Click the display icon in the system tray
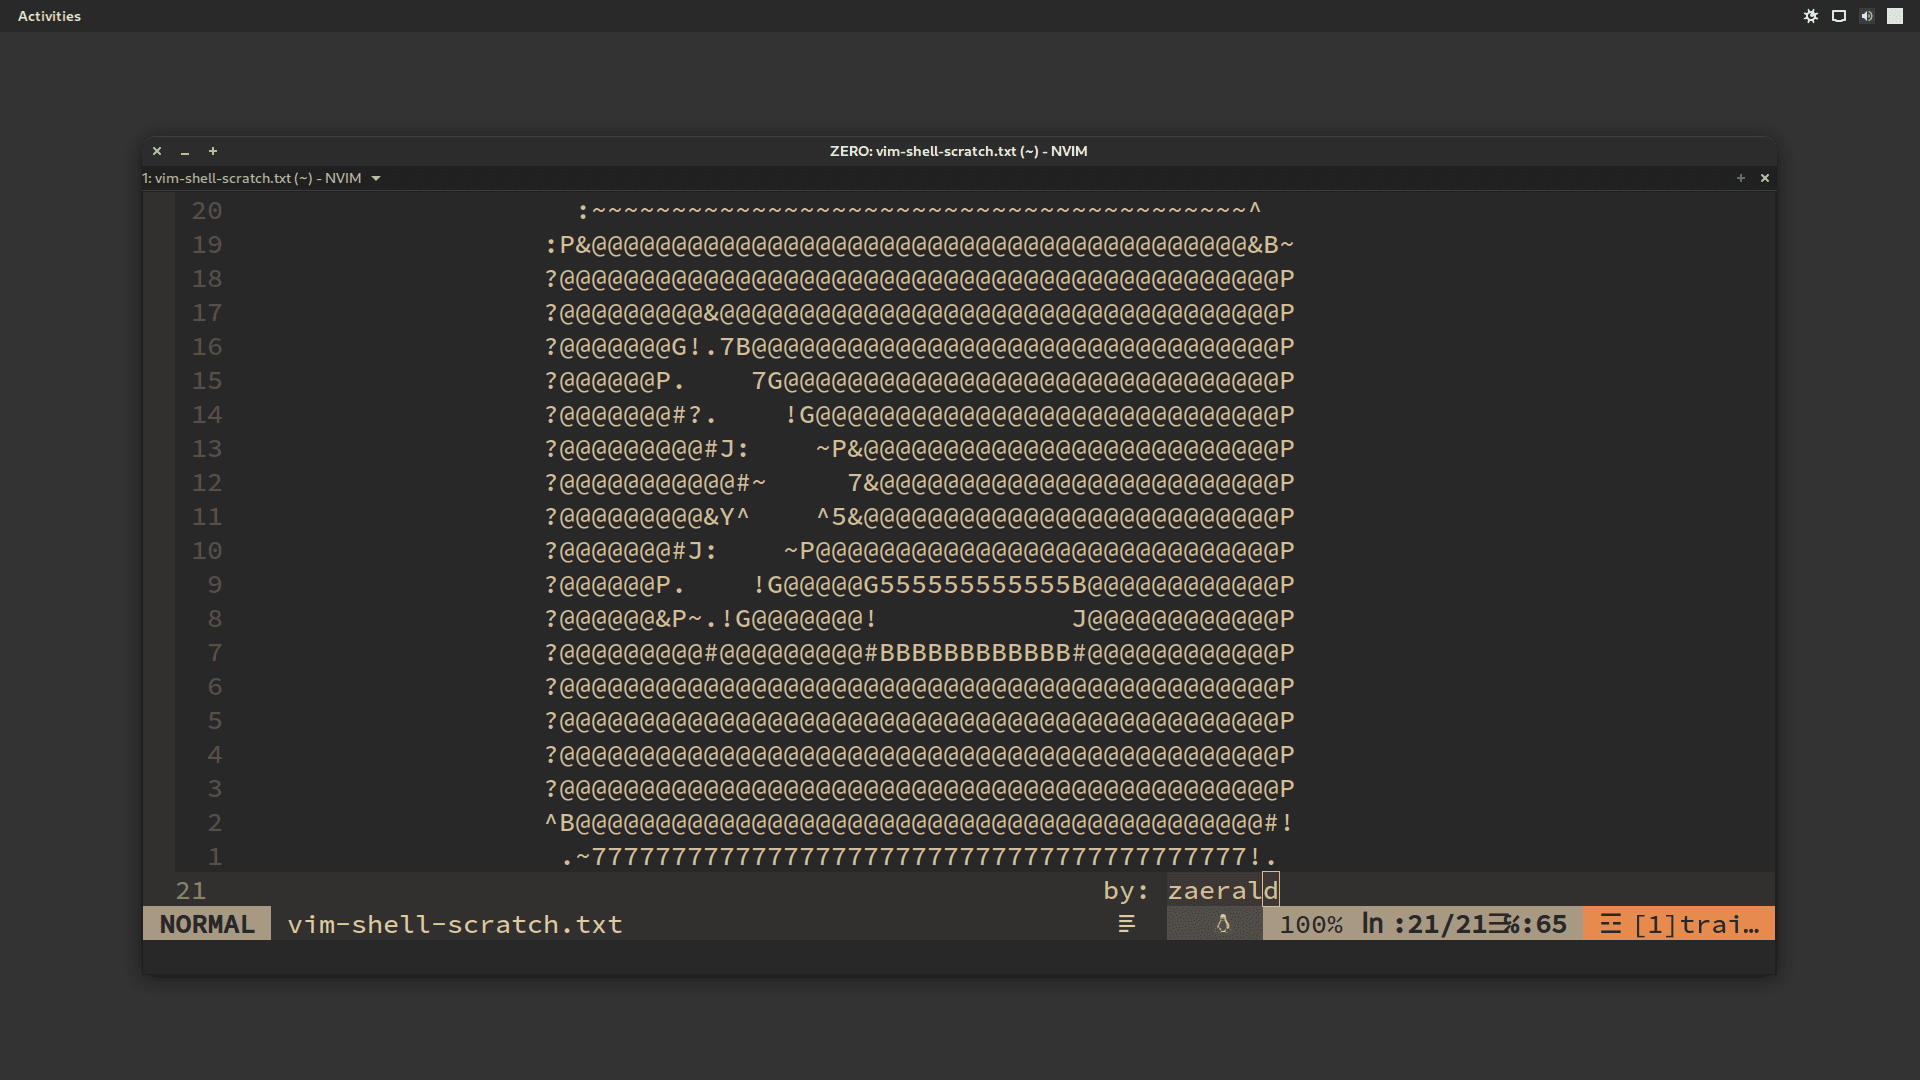 [x=1839, y=16]
